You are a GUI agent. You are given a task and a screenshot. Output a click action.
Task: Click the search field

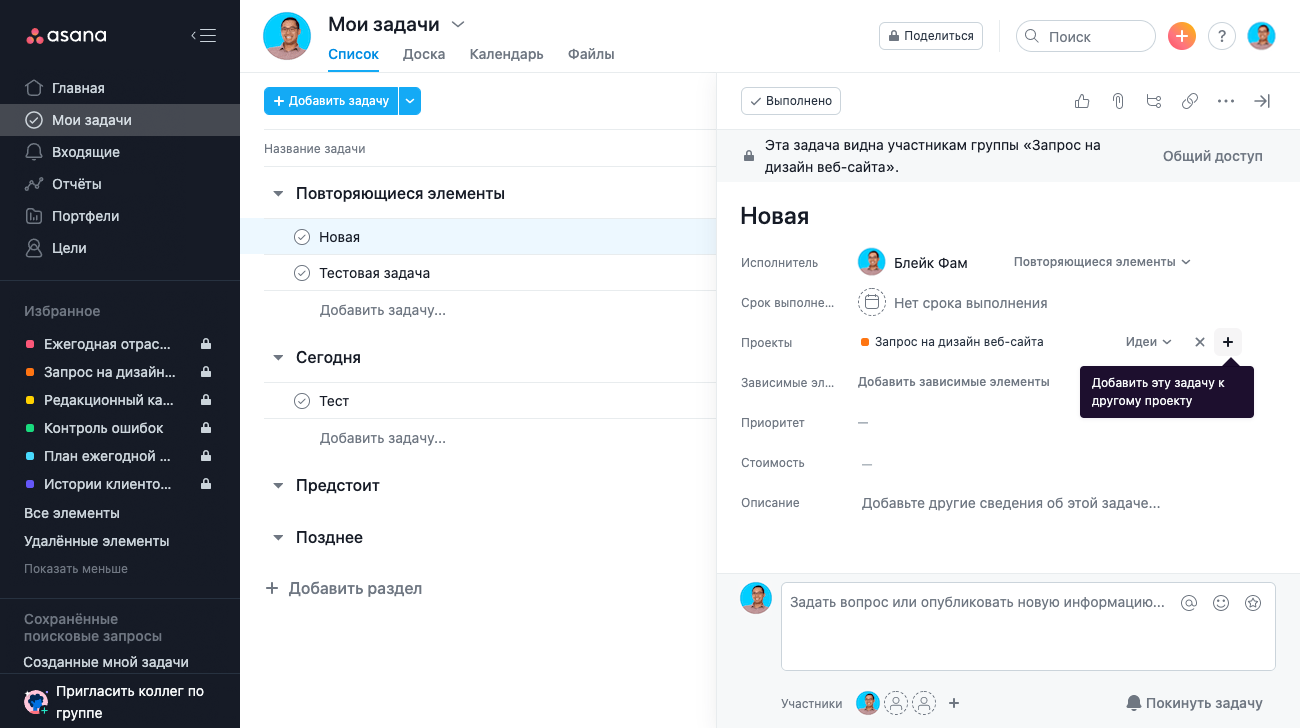tap(1086, 36)
